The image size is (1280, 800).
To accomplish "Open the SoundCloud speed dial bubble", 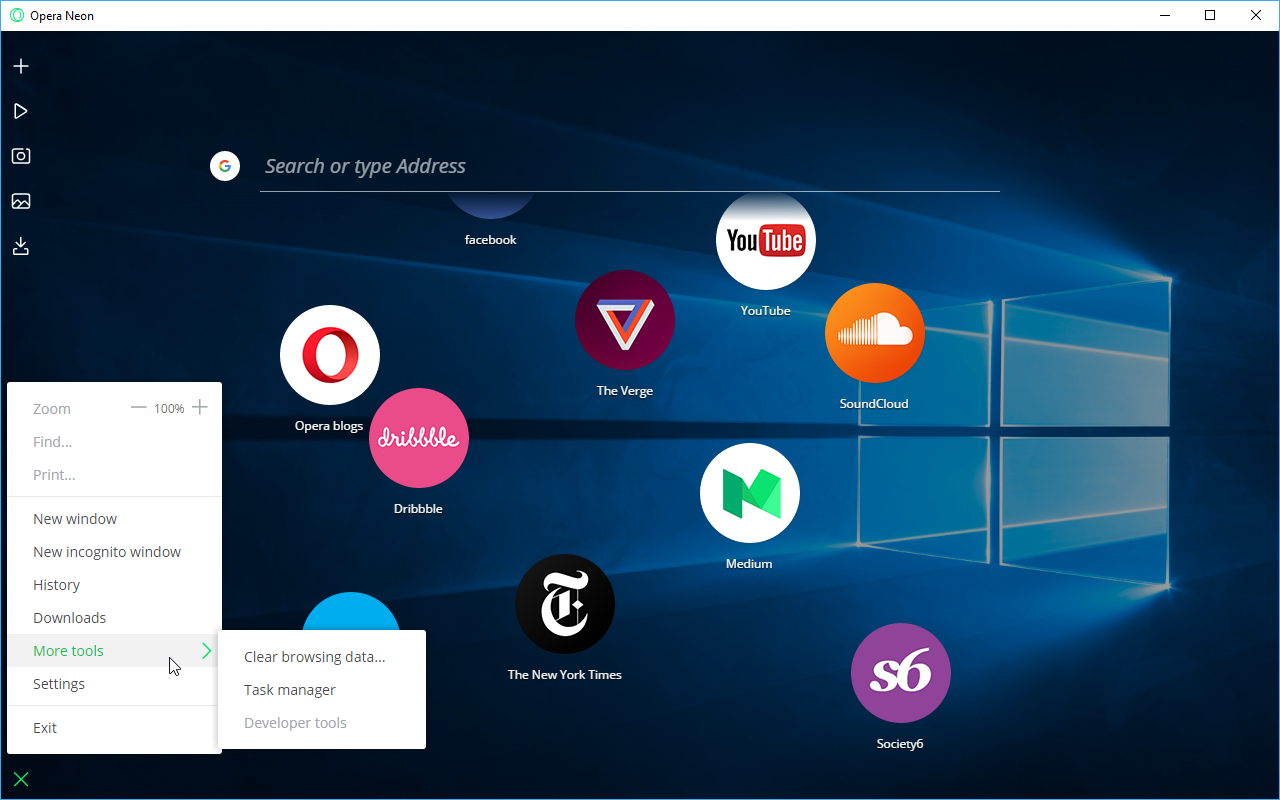I will [x=875, y=333].
